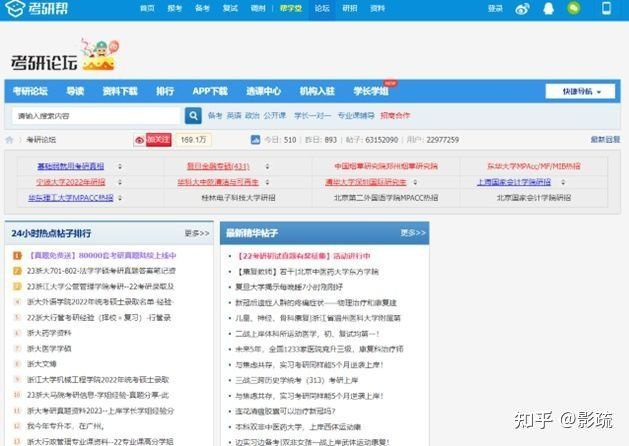Expand the 快捷导航 dropdown
629x446 pixels.
[x=580, y=91]
